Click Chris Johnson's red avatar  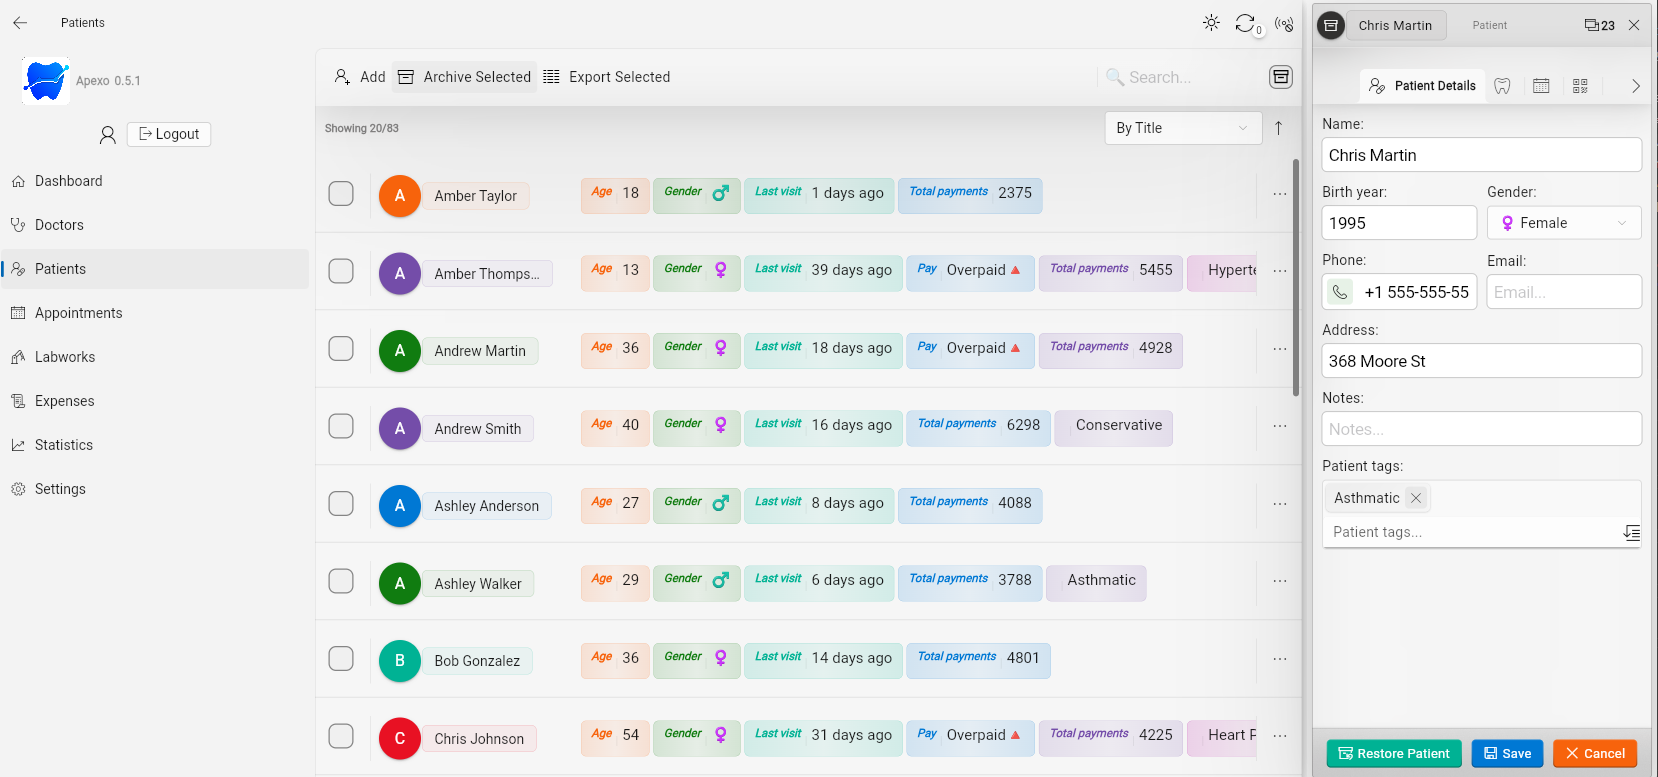pyautogui.click(x=400, y=739)
